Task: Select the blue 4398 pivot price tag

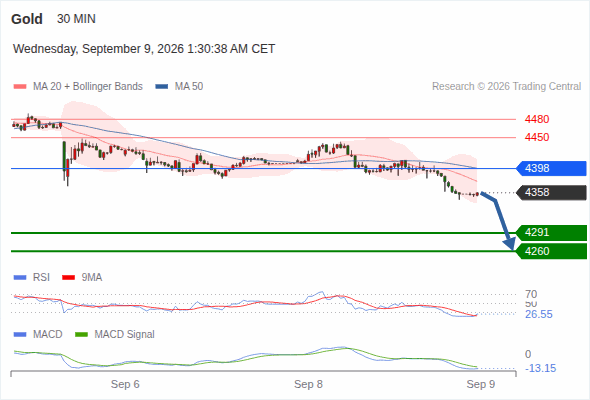Action: [x=551, y=168]
